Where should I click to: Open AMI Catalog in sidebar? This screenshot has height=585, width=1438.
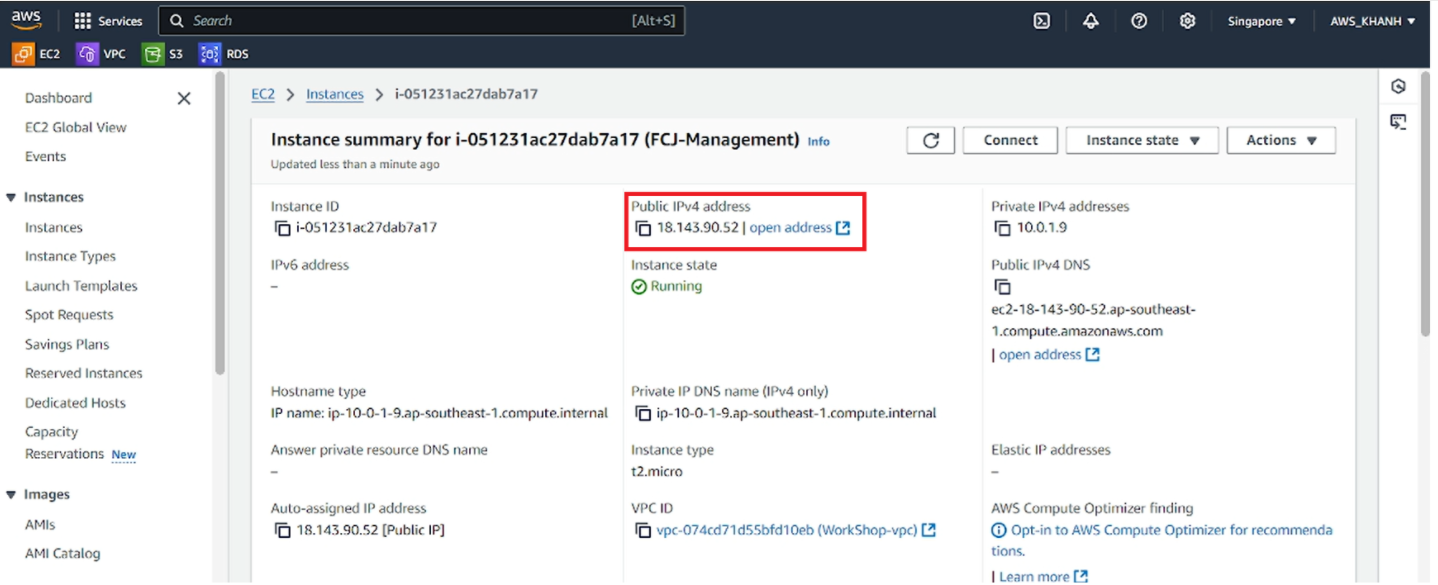pos(62,553)
